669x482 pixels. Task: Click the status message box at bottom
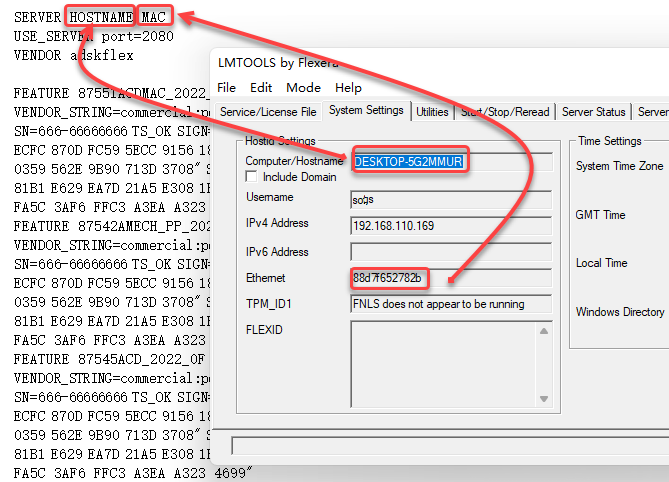tap(450, 446)
